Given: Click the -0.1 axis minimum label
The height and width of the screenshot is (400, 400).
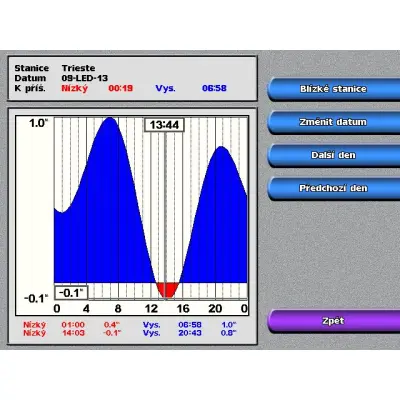Looking at the screenshot, I should click(36, 298).
